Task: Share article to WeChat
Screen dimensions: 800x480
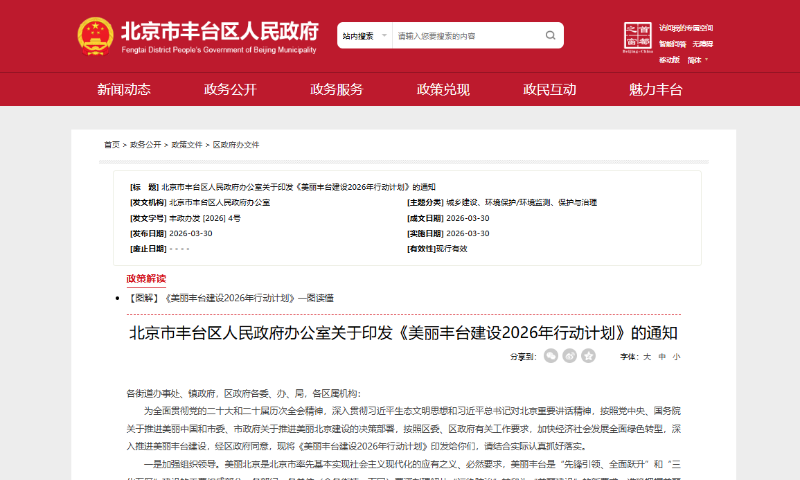Action: point(552,356)
